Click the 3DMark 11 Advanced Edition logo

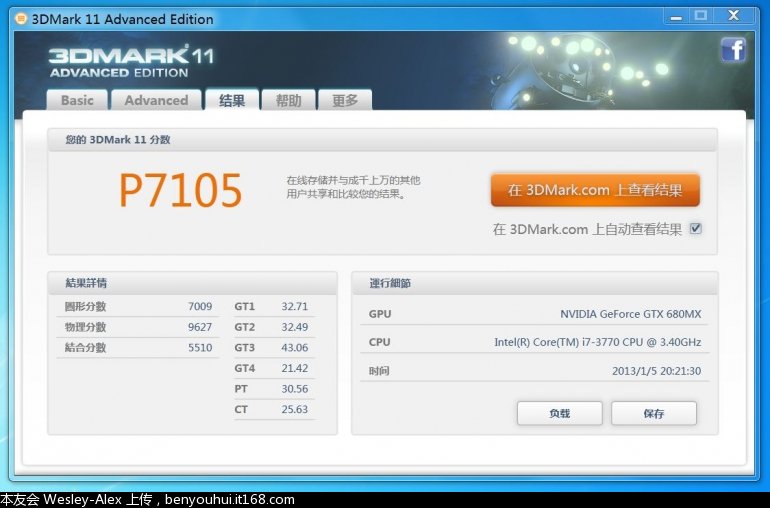point(130,60)
